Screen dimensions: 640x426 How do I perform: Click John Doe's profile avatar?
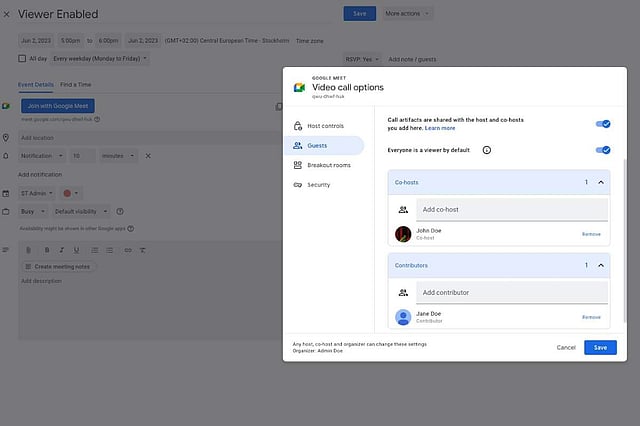pyautogui.click(x=403, y=234)
